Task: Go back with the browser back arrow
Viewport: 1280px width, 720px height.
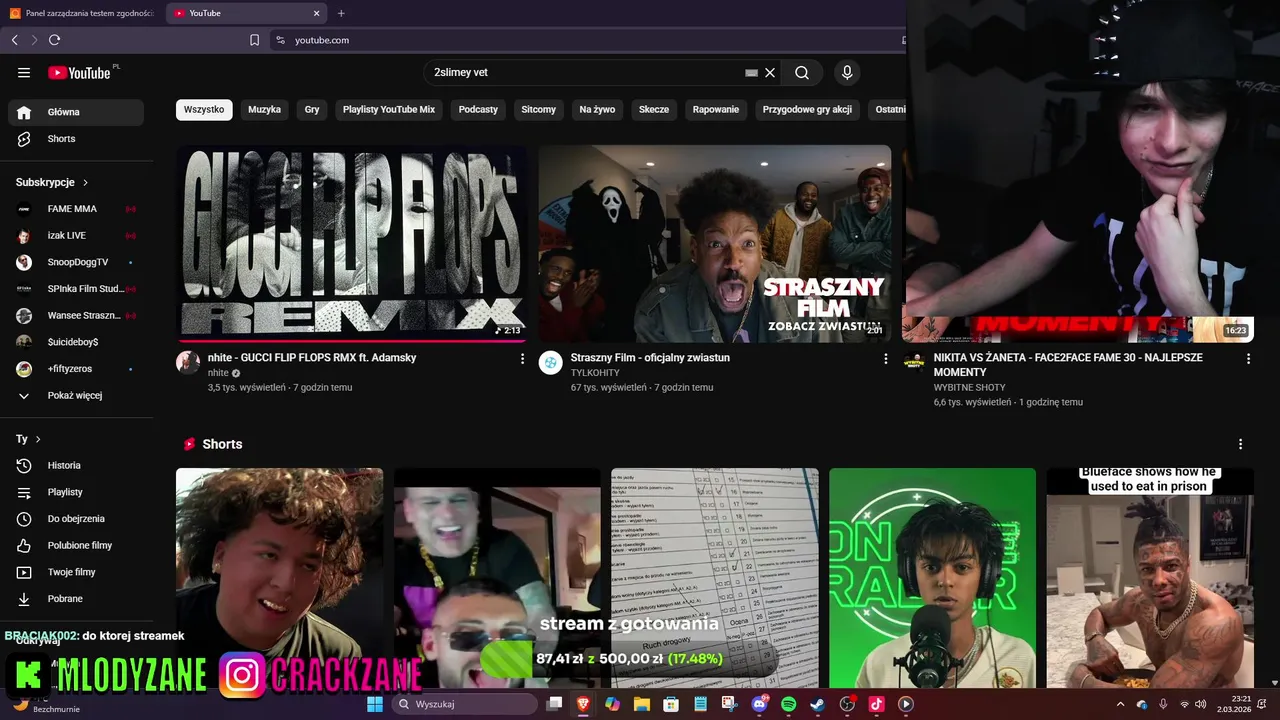Action: tap(15, 40)
